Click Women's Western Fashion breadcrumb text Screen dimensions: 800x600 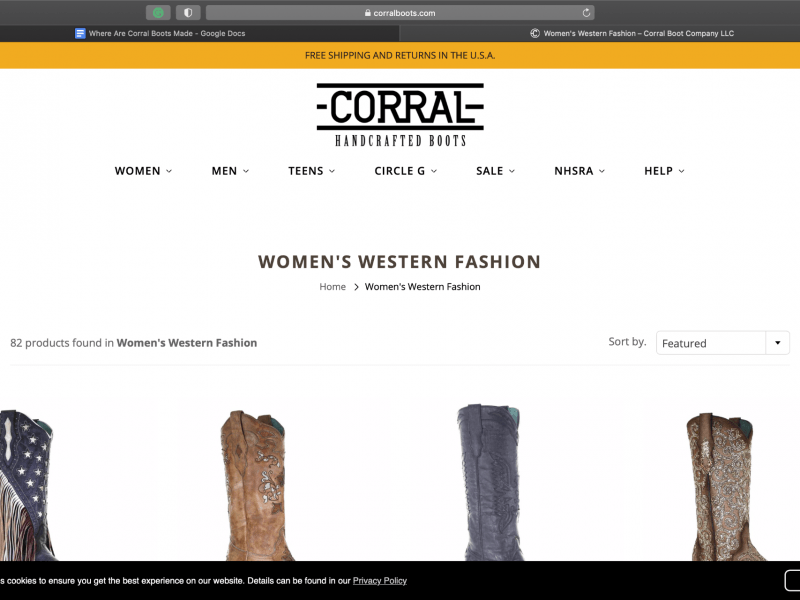click(x=422, y=287)
